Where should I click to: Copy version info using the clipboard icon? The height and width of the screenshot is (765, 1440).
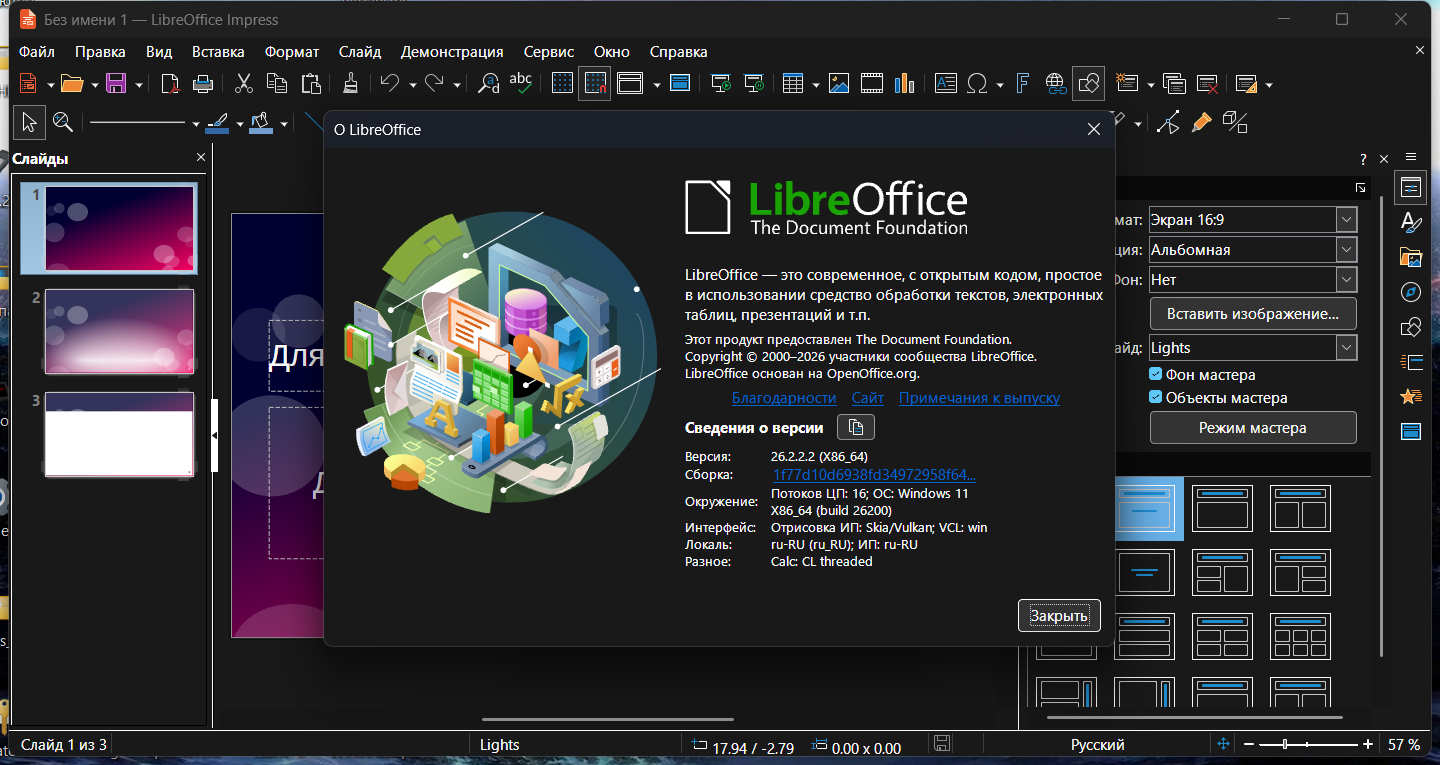click(x=855, y=428)
